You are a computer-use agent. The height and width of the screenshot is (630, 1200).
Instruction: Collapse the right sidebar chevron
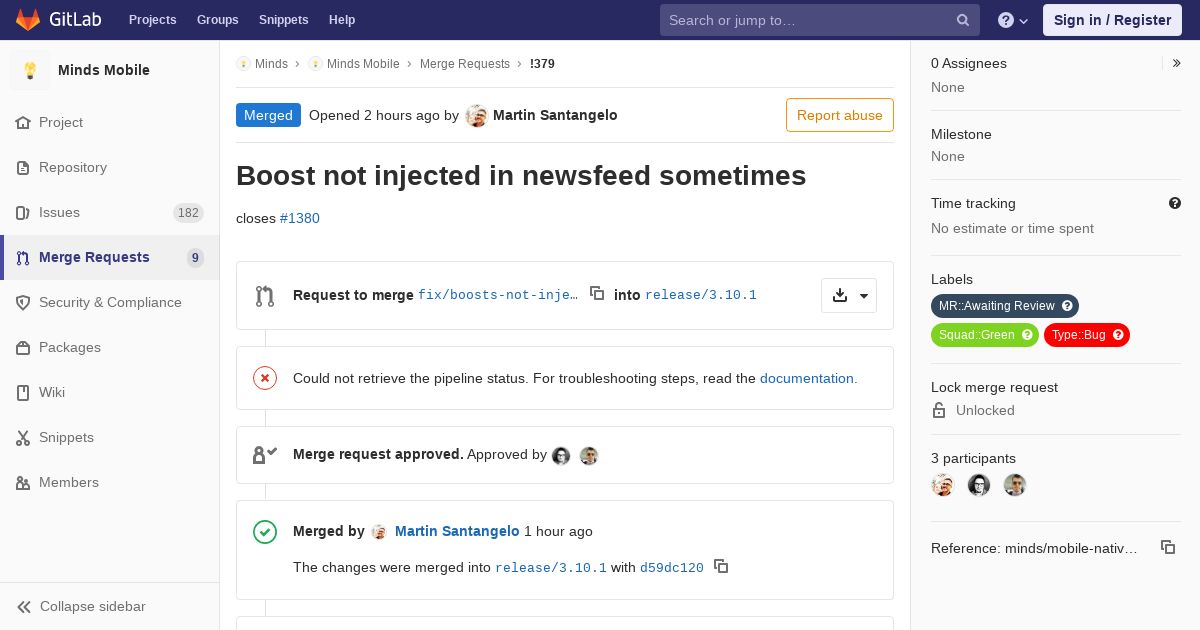1177,63
